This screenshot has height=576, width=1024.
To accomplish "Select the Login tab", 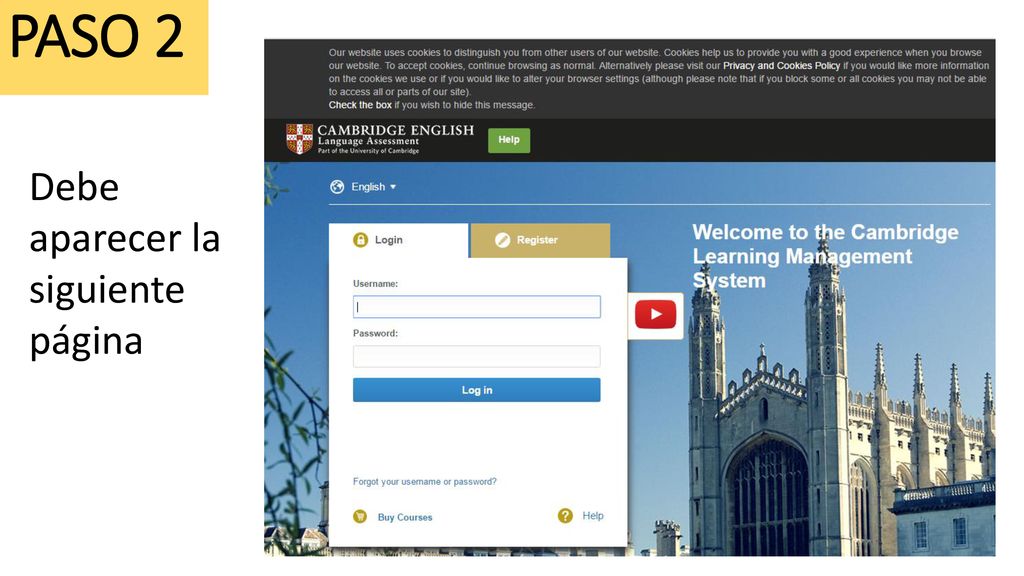I will click(x=398, y=240).
